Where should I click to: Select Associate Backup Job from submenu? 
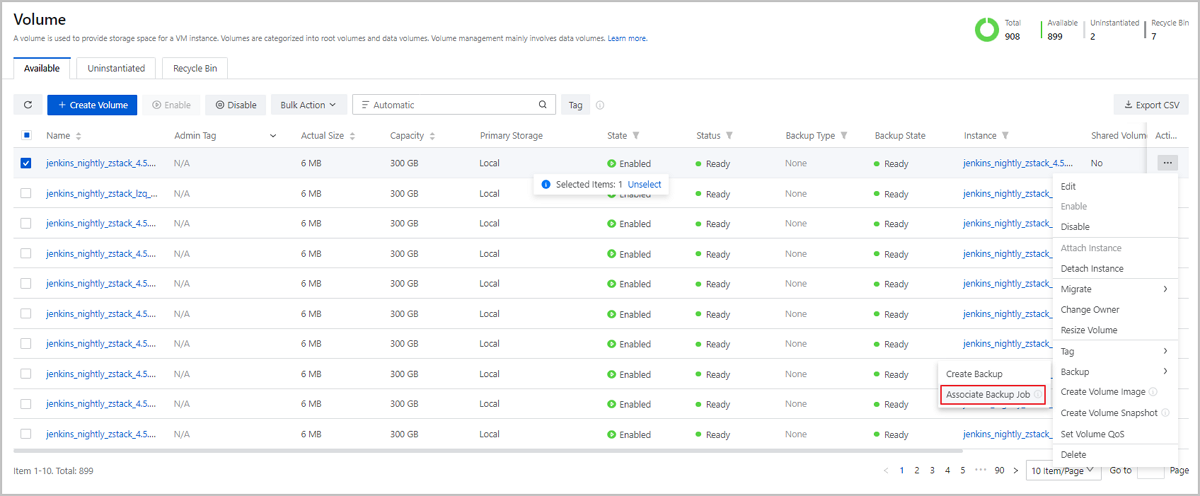[988, 395]
